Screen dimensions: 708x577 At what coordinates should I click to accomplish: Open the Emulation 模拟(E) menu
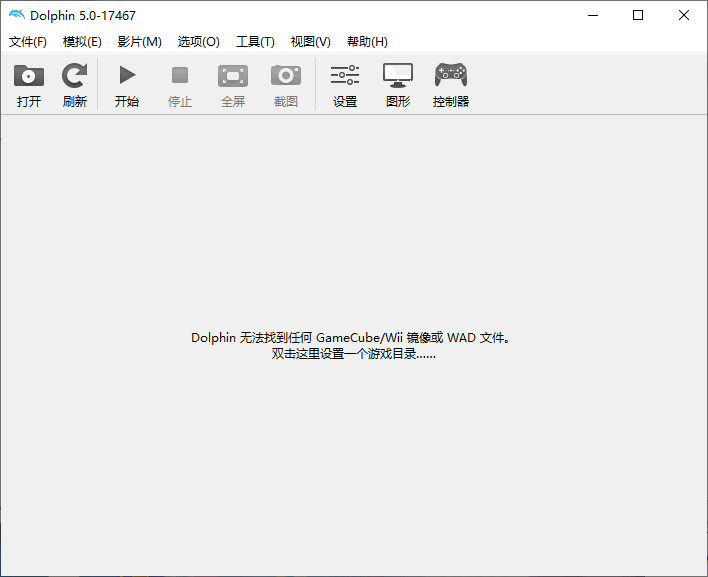tap(82, 42)
